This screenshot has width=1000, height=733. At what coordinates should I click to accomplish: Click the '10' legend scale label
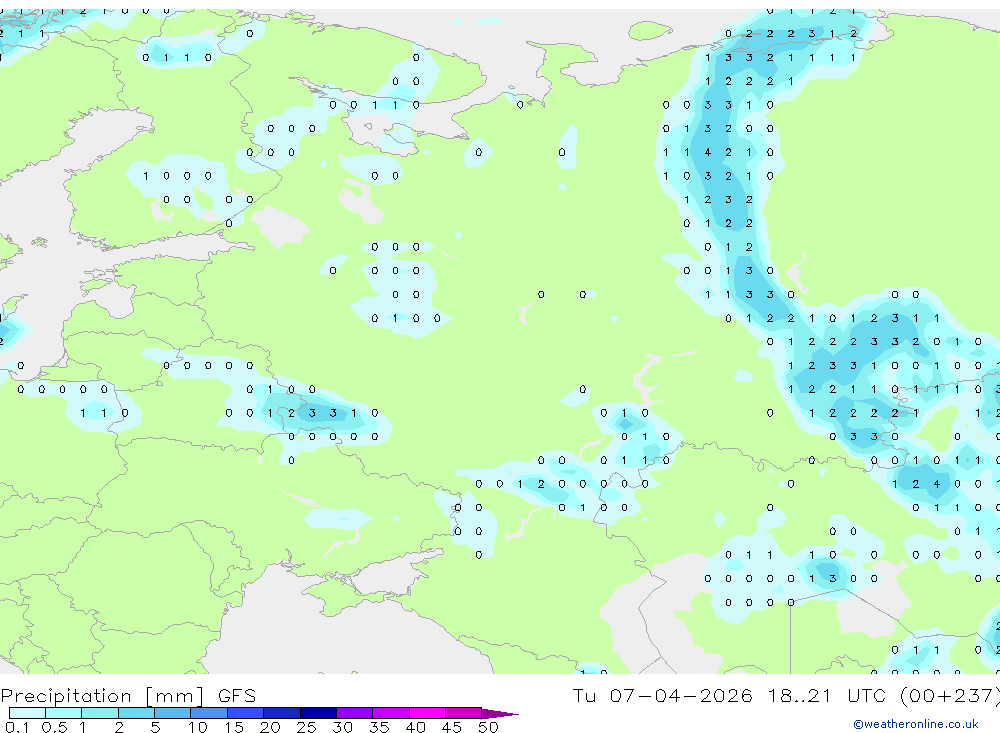click(x=198, y=727)
